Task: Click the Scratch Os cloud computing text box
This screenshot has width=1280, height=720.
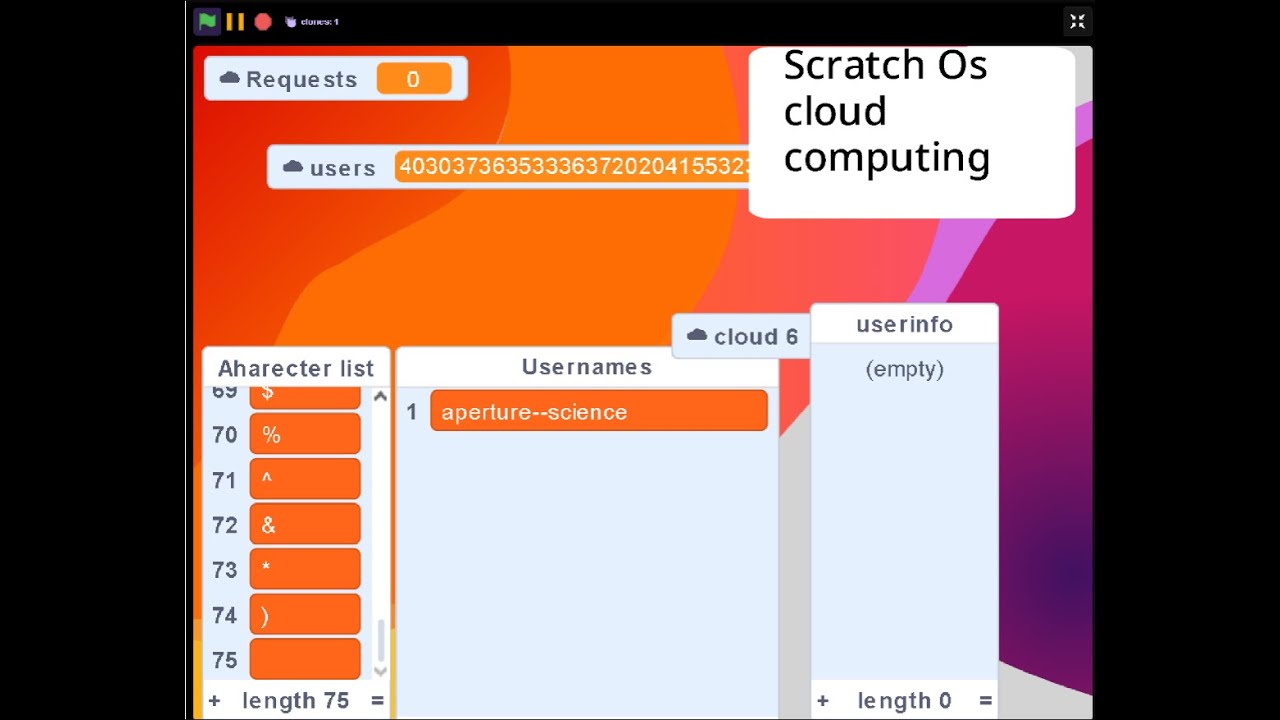Action: 911,132
